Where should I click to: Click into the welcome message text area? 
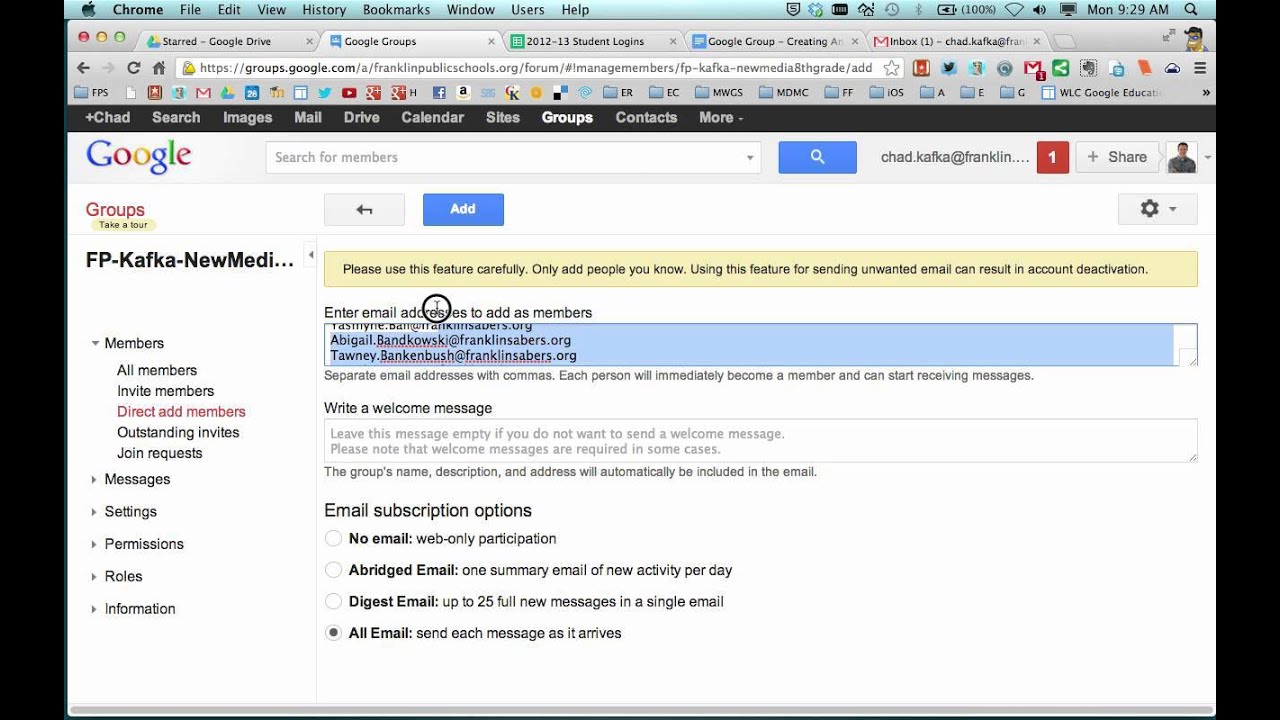[760, 441]
